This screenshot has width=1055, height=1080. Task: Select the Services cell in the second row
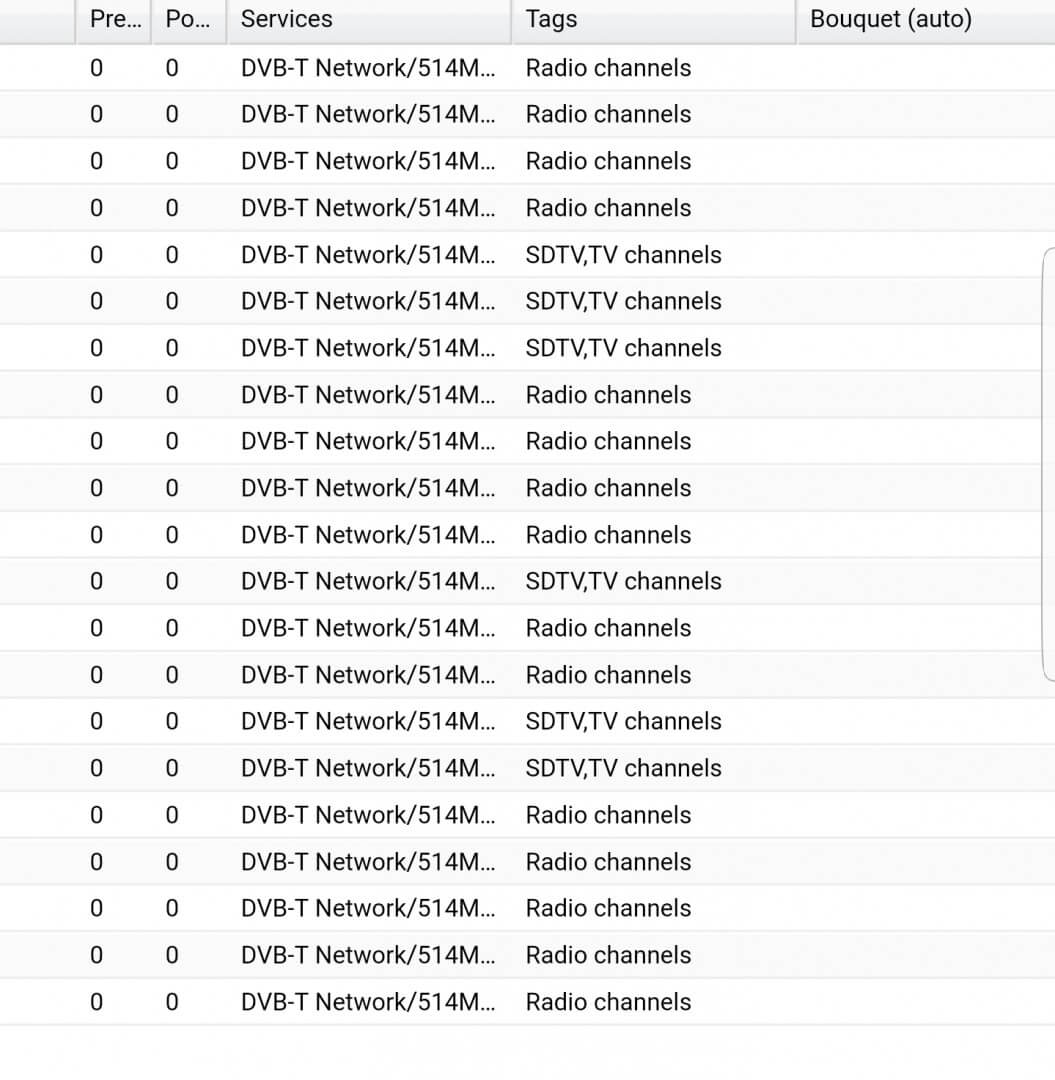pos(367,114)
